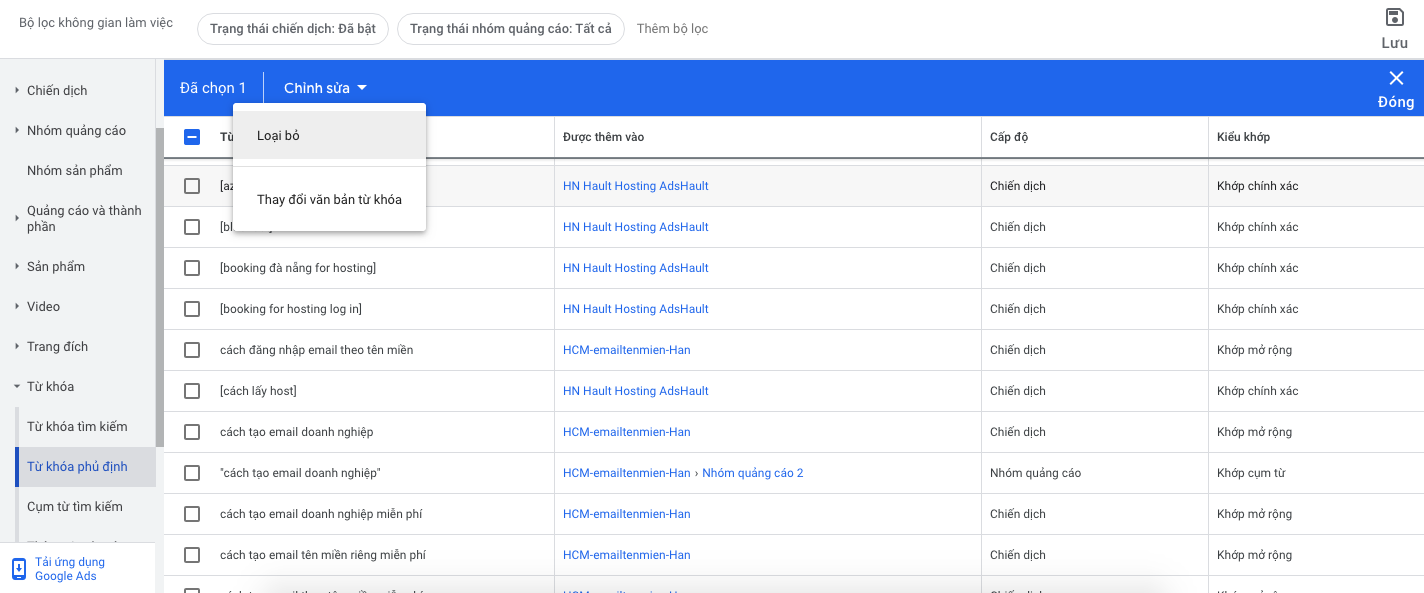Click the Lưu save icon

[1394, 18]
